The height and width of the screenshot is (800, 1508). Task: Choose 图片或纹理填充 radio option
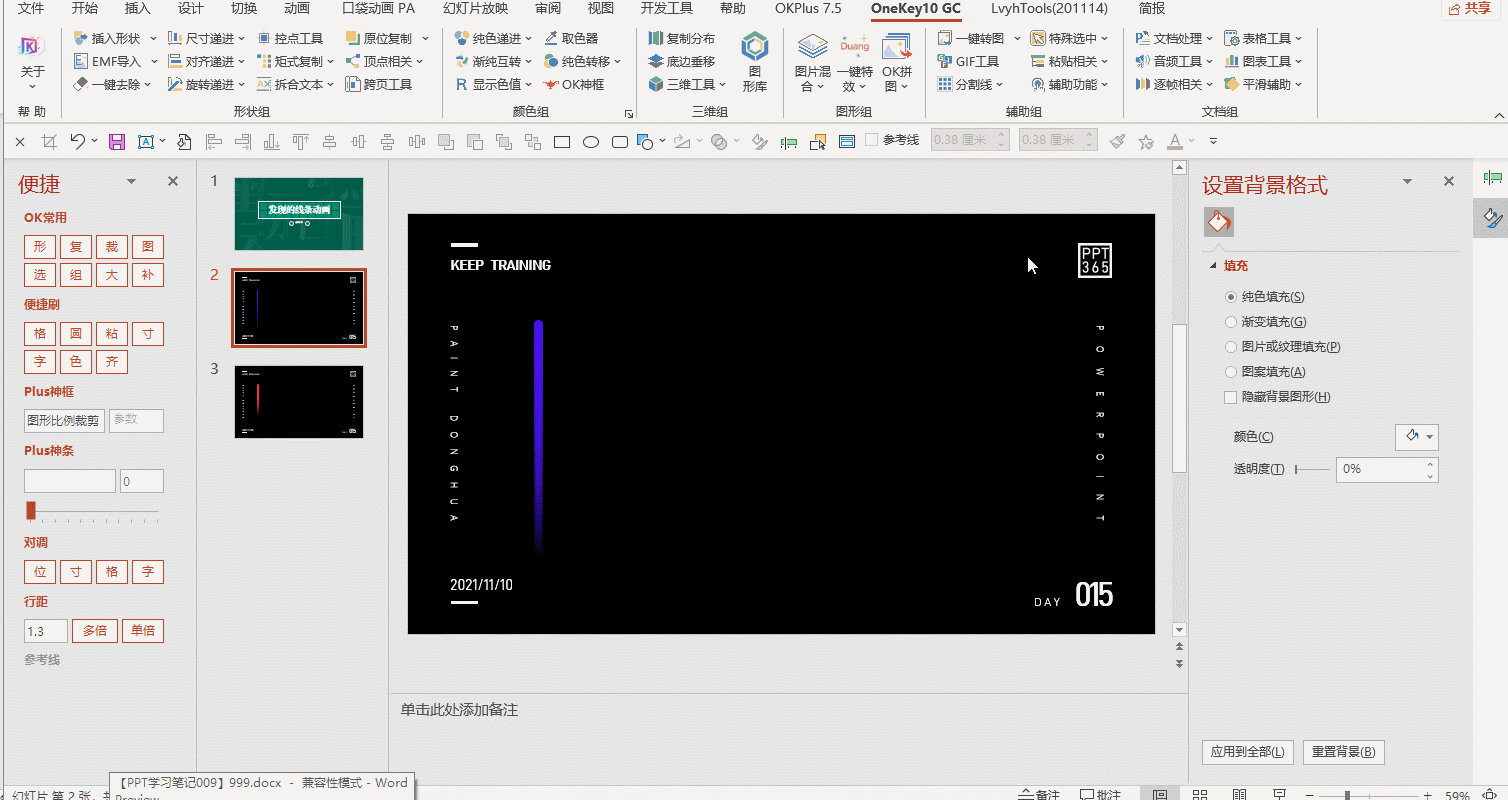click(1283, 347)
